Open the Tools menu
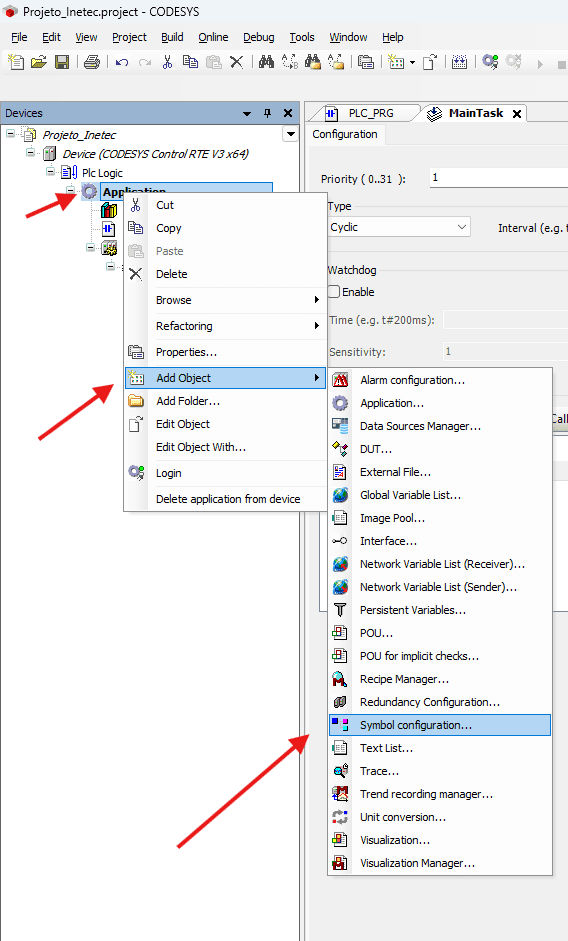The height and width of the screenshot is (941, 568). pyautogui.click(x=302, y=37)
